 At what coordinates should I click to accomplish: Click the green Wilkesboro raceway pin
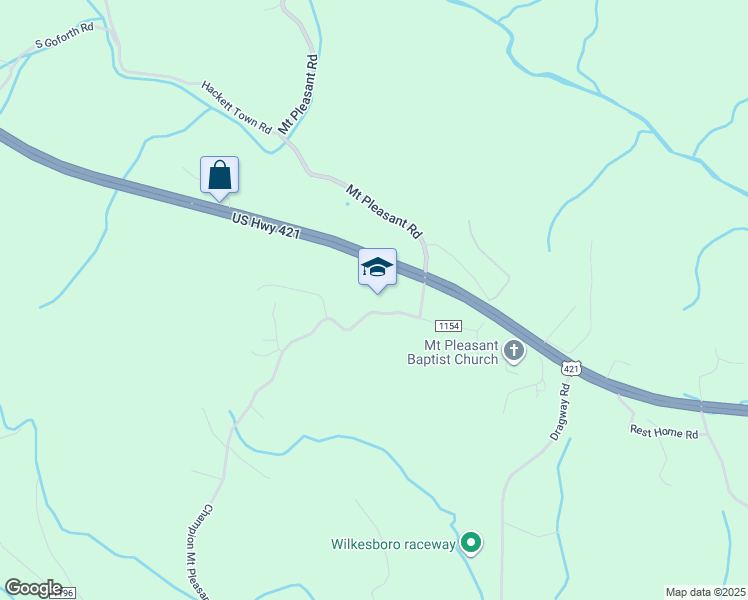coord(471,543)
